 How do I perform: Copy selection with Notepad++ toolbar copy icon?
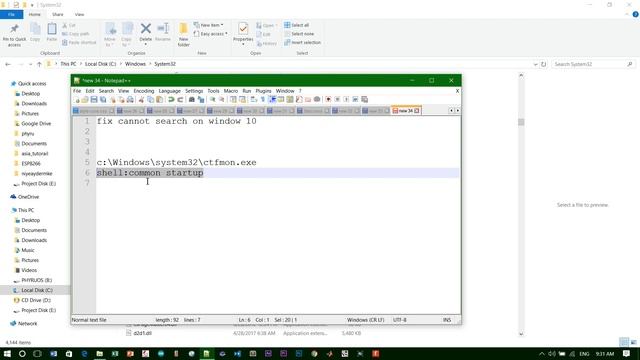[x=150, y=100]
